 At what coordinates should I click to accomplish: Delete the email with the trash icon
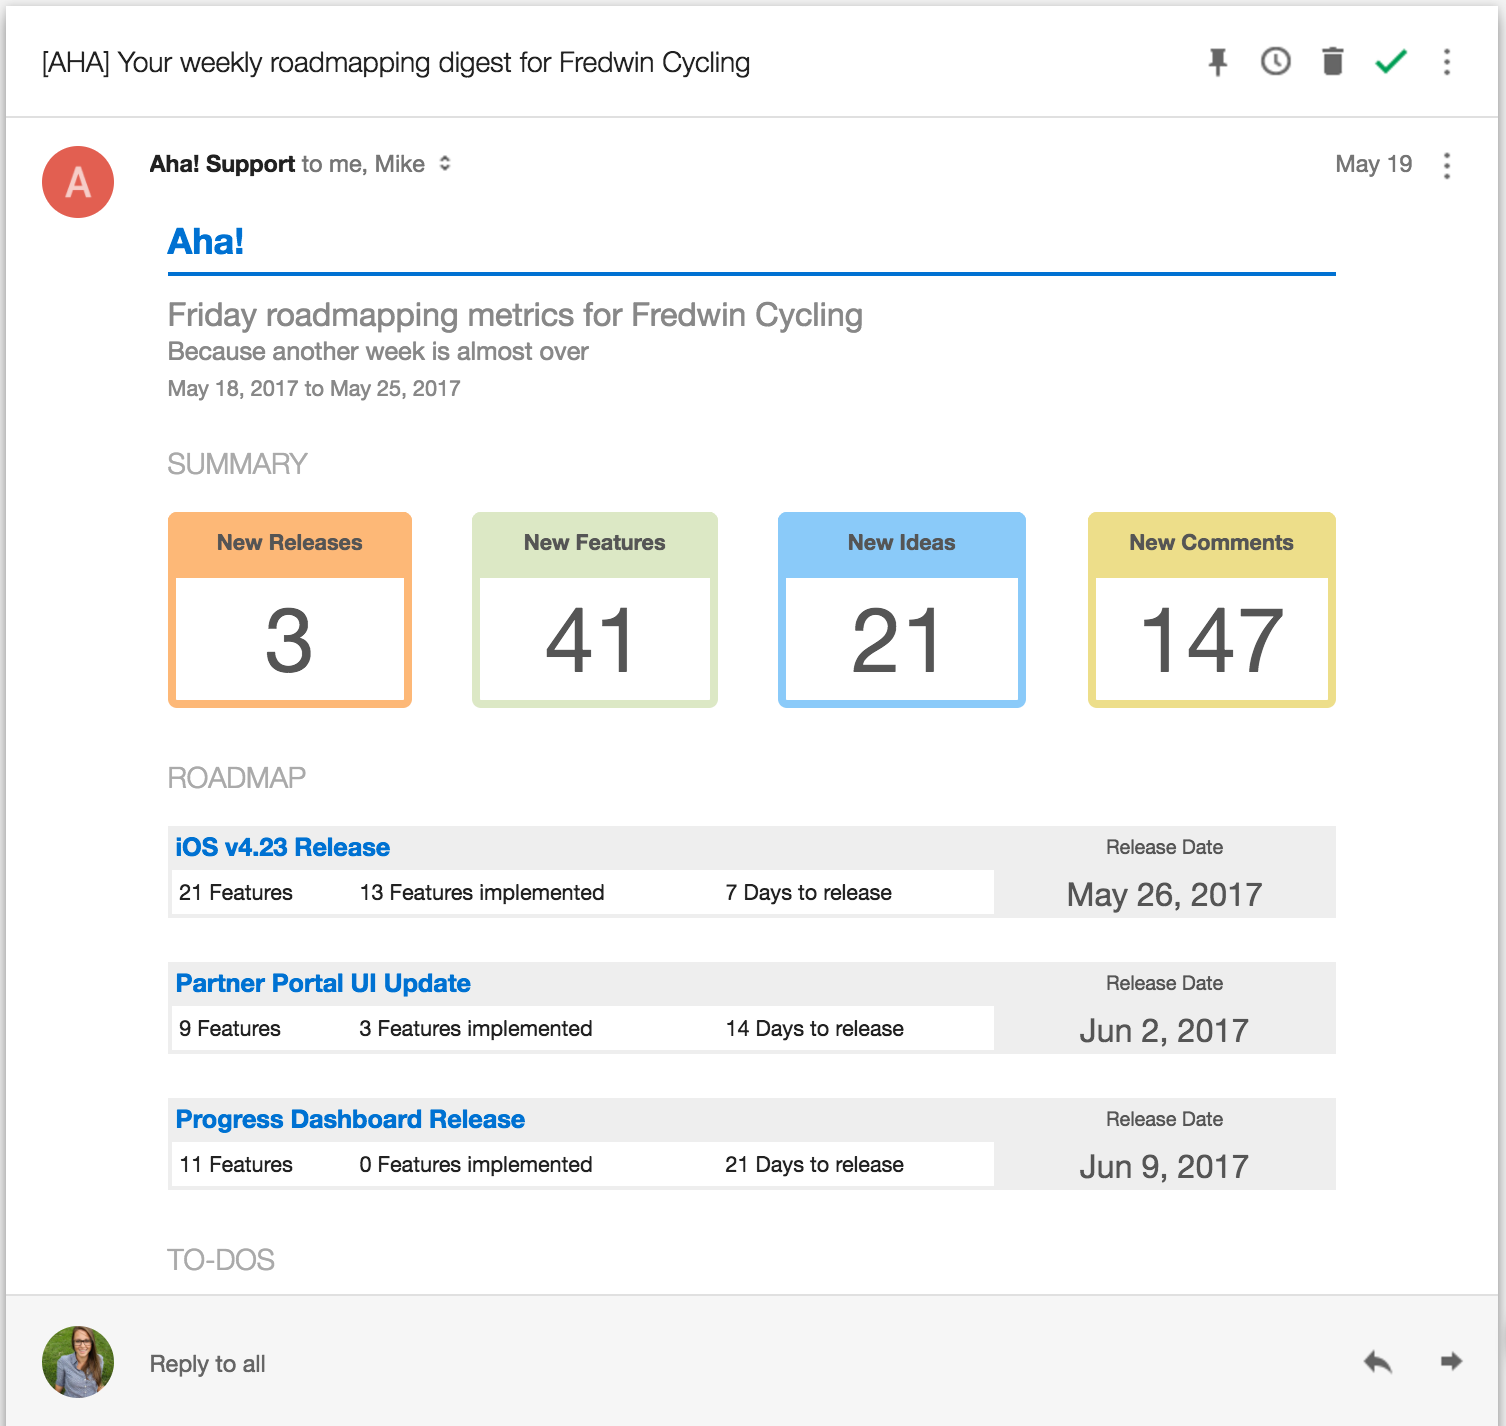coord(1332,62)
